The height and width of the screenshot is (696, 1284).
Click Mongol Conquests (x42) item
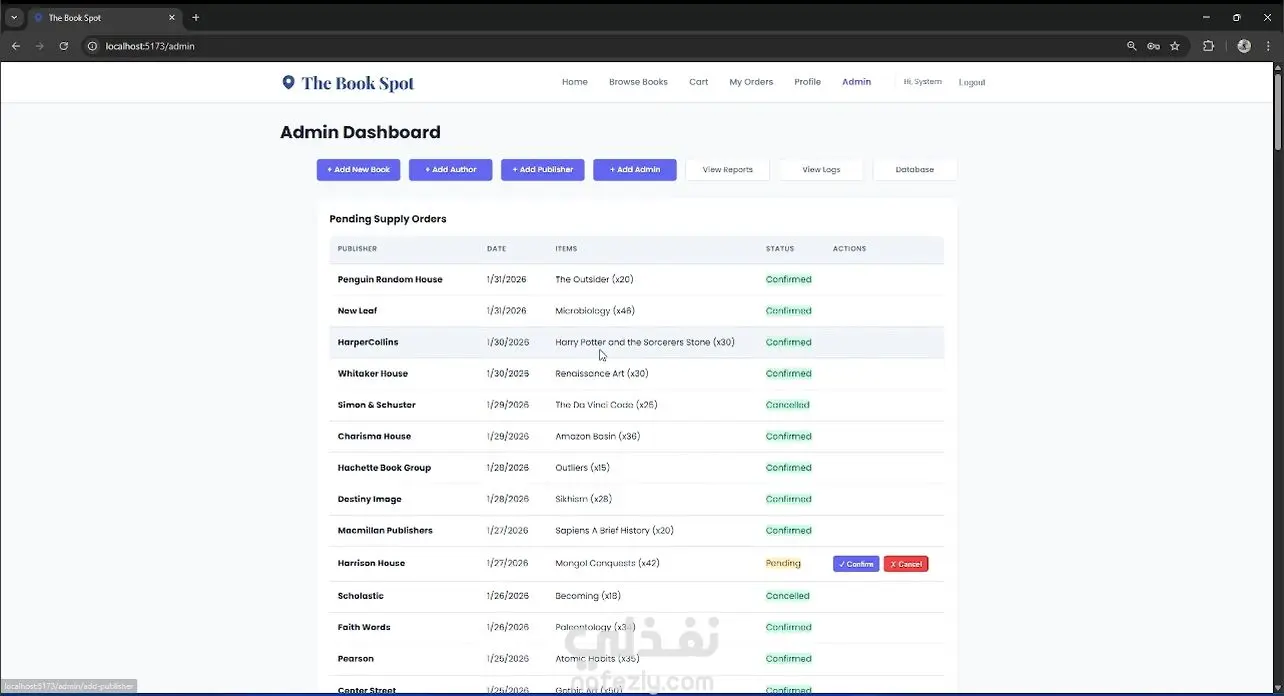[x=607, y=563]
